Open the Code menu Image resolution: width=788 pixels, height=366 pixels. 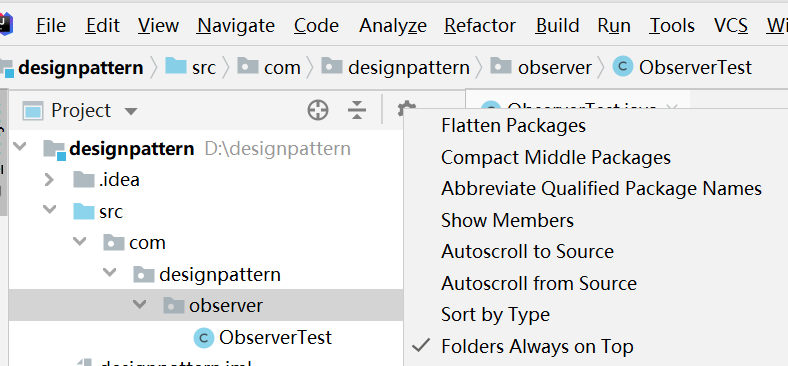pyautogui.click(x=317, y=25)
